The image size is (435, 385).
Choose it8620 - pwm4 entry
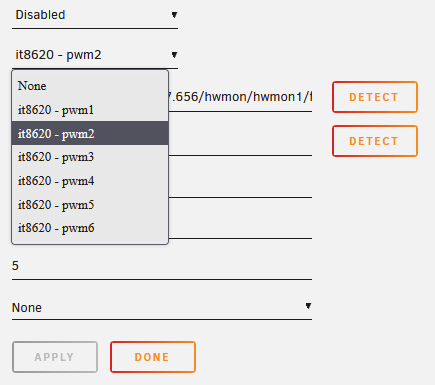click(90, 181)
